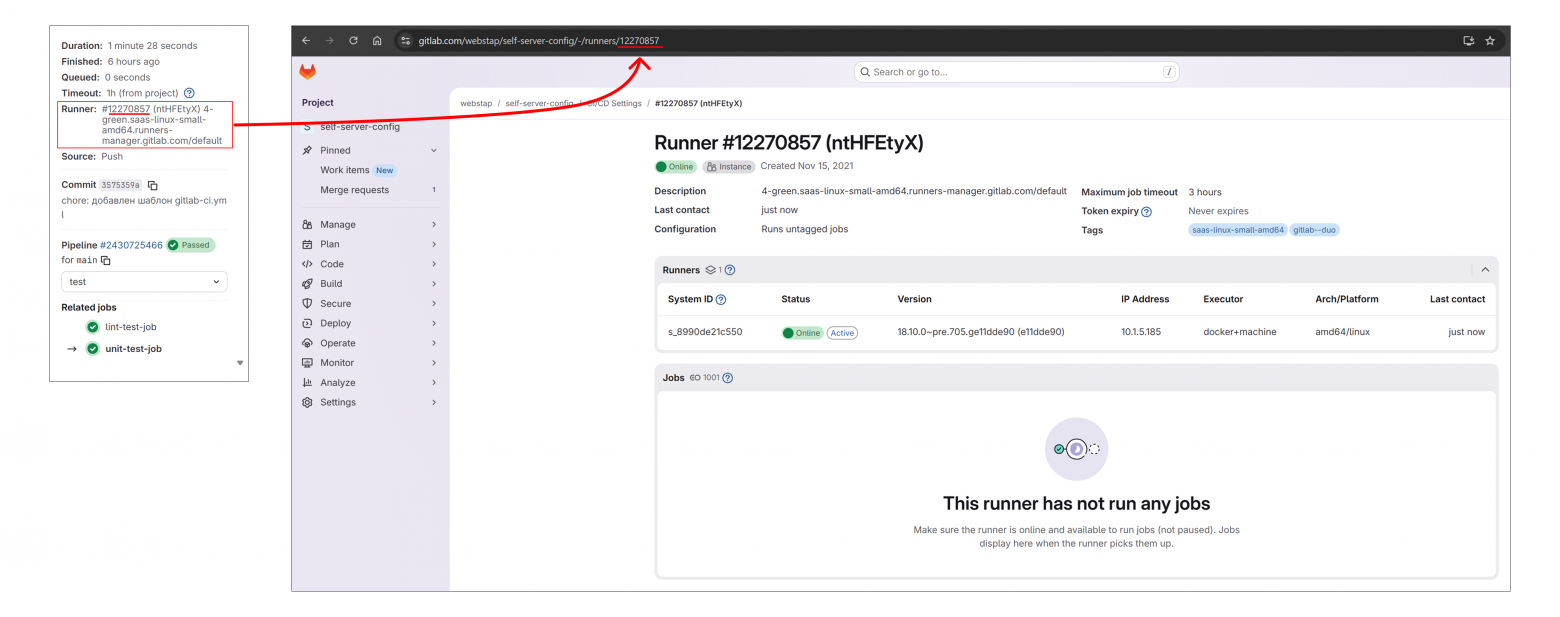Expand the Deploy menu chevron
1560x617 pixels.
click(434, 323)
